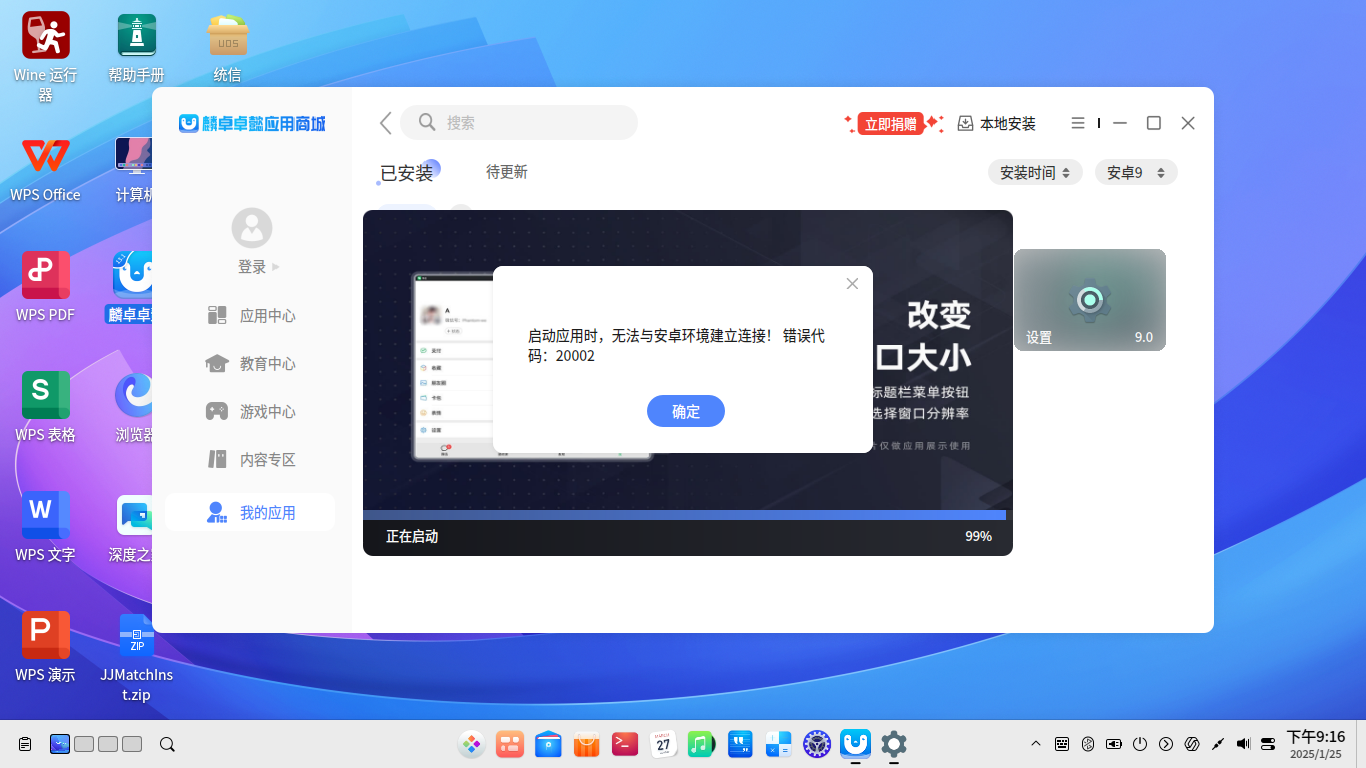Expand the 安装时间 sort dropdown
The width and height of the screenshot is (1366, 768).
(1035, 172)
